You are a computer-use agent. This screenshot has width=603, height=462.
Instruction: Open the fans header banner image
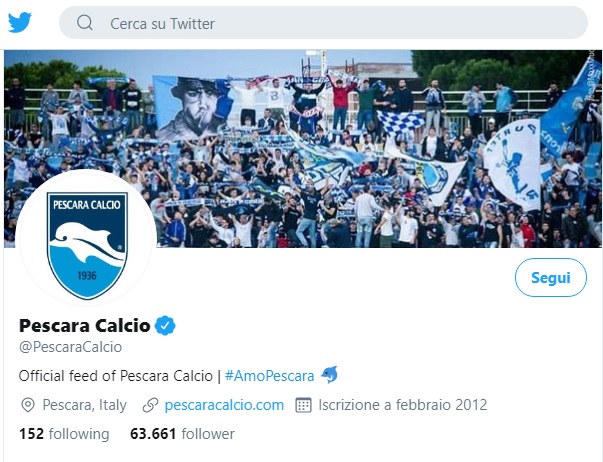[303, 148]
